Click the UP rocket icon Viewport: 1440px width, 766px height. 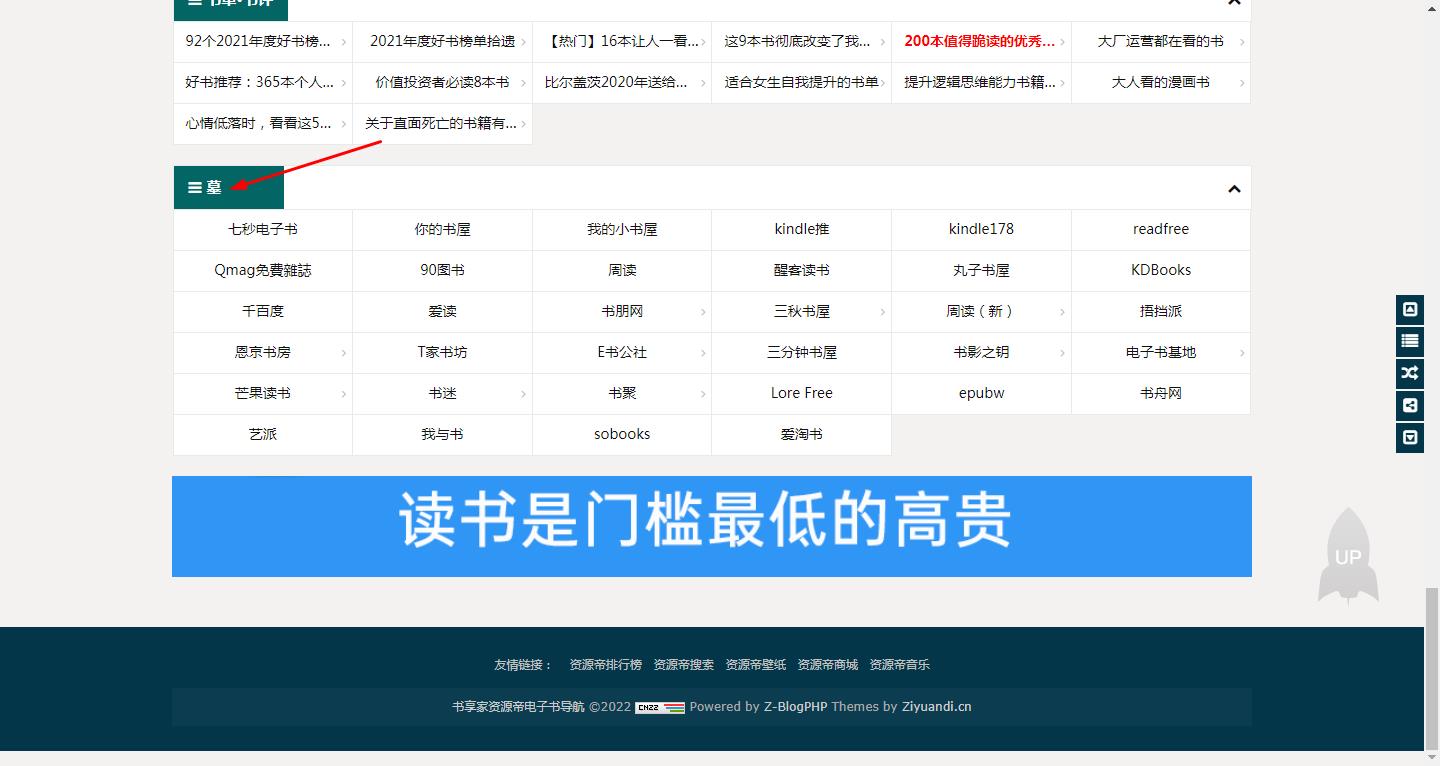point(1348,556)
